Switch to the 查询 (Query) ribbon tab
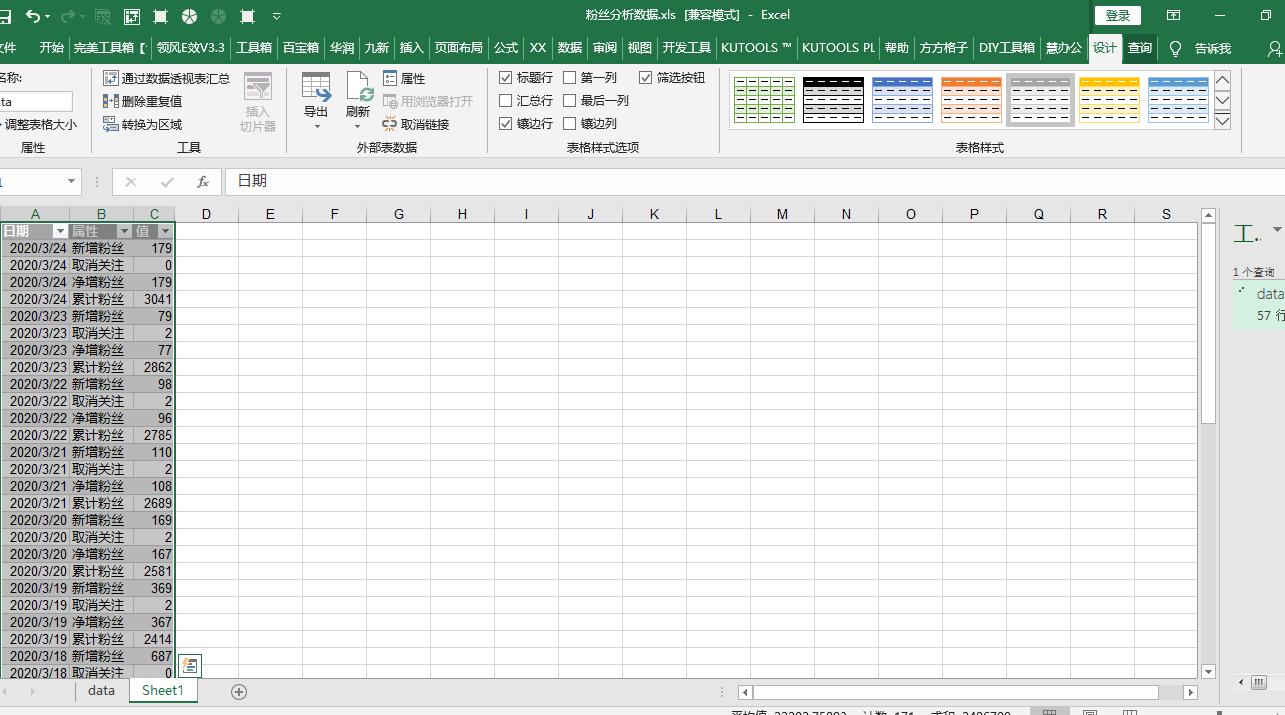Viewport: 1285px width, 715px height. coord(1140,48)
